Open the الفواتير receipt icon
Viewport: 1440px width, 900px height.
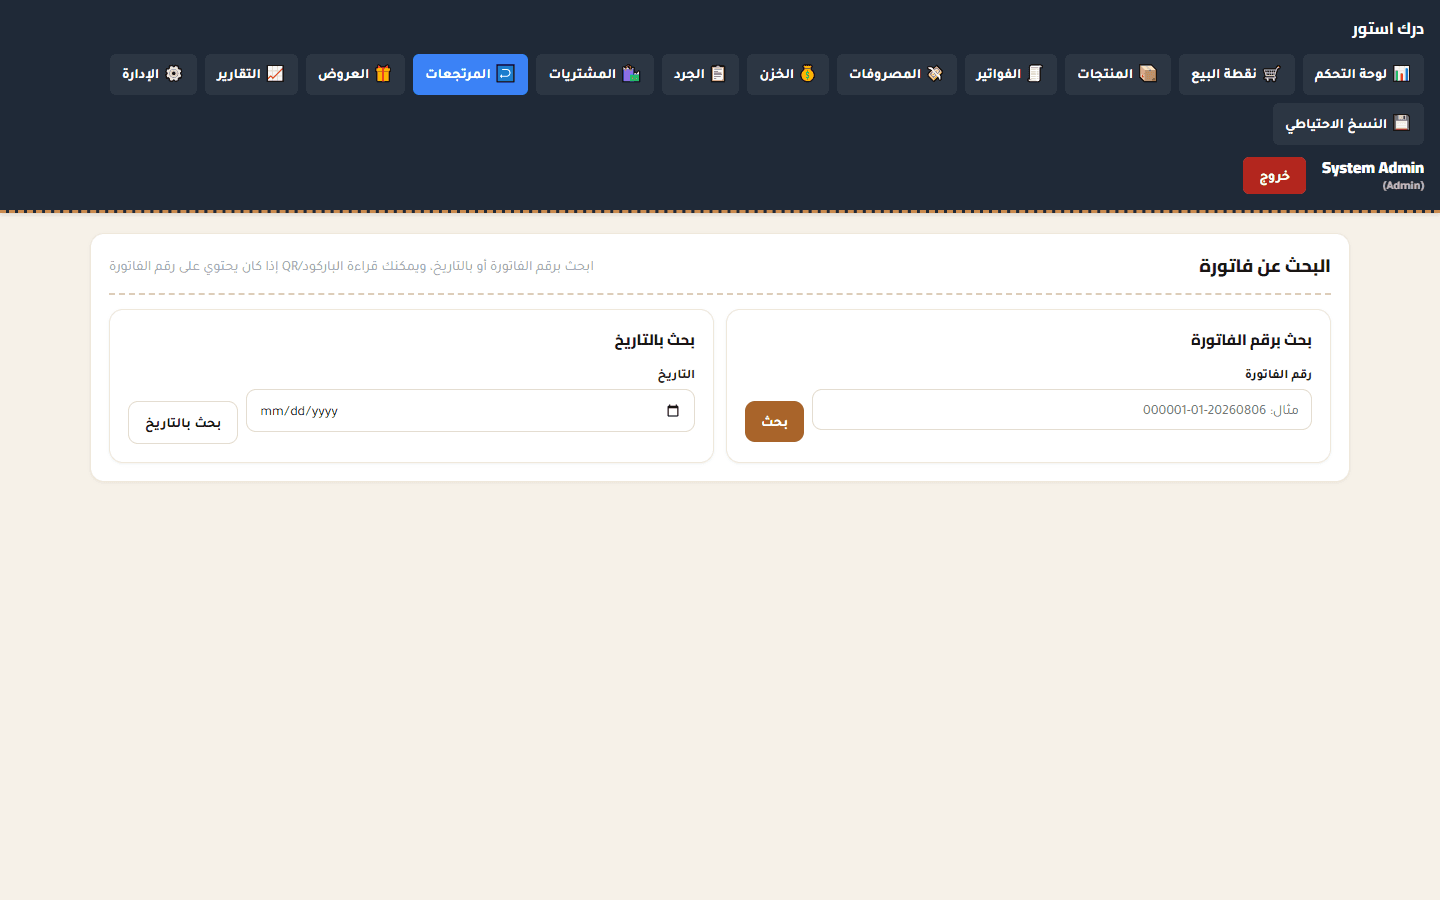(1034, 74)
